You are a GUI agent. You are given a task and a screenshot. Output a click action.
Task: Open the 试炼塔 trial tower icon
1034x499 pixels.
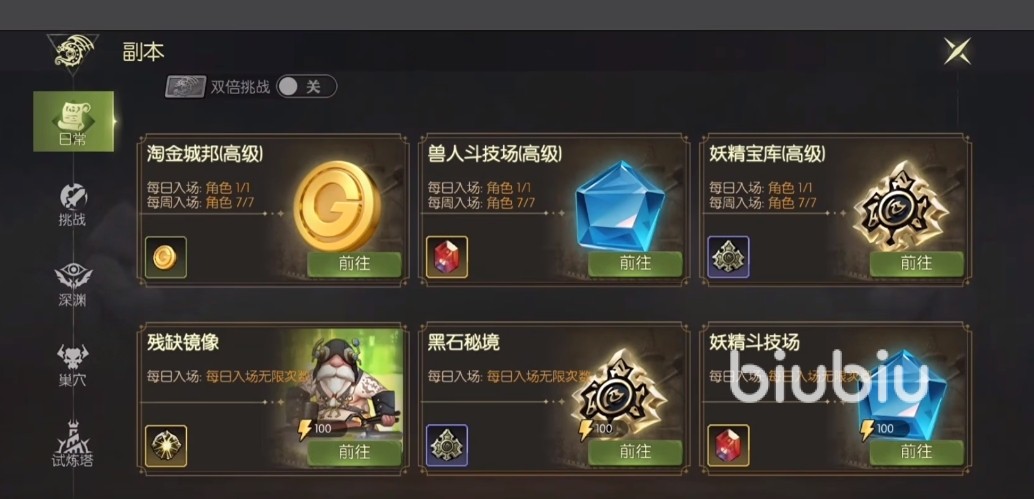(x=73, y=445)
